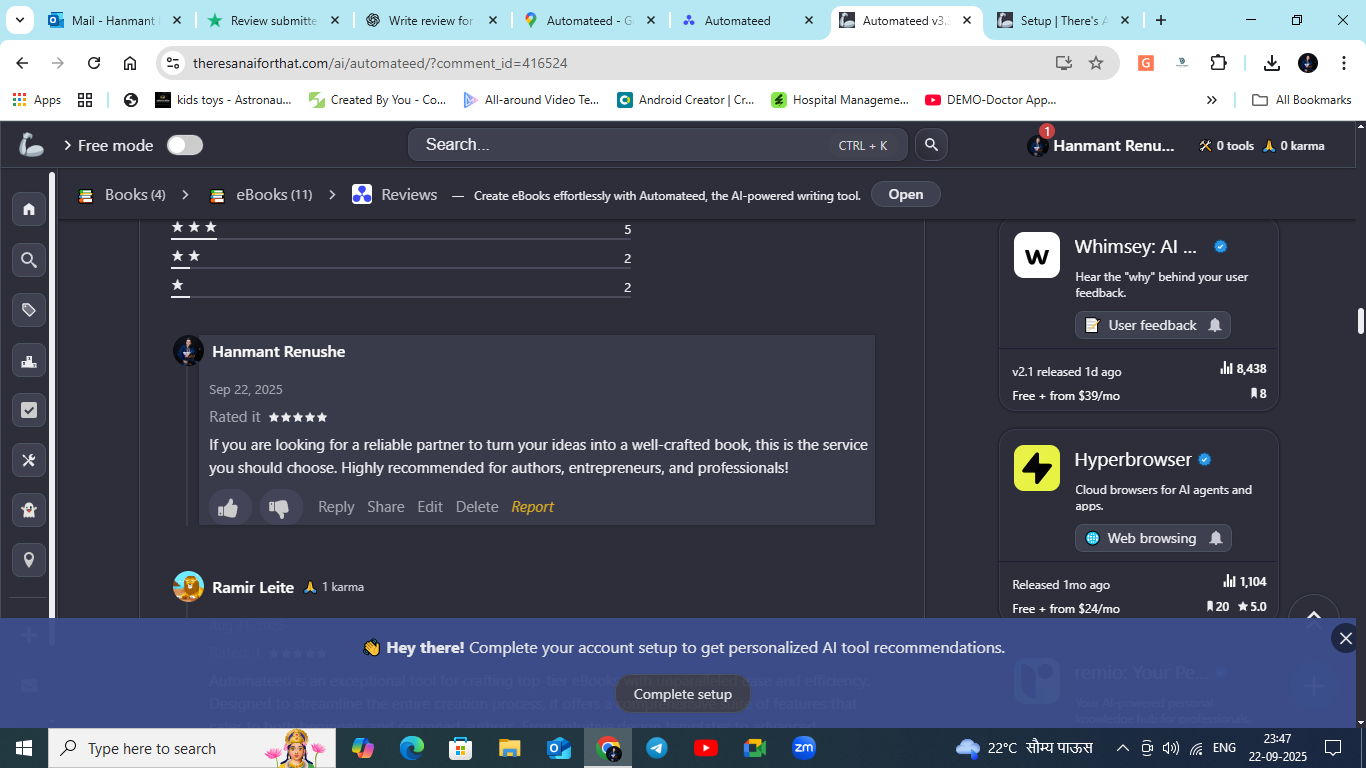Share Hanmant Renushe's review
1366x768 pixels.
coord(386,507)
